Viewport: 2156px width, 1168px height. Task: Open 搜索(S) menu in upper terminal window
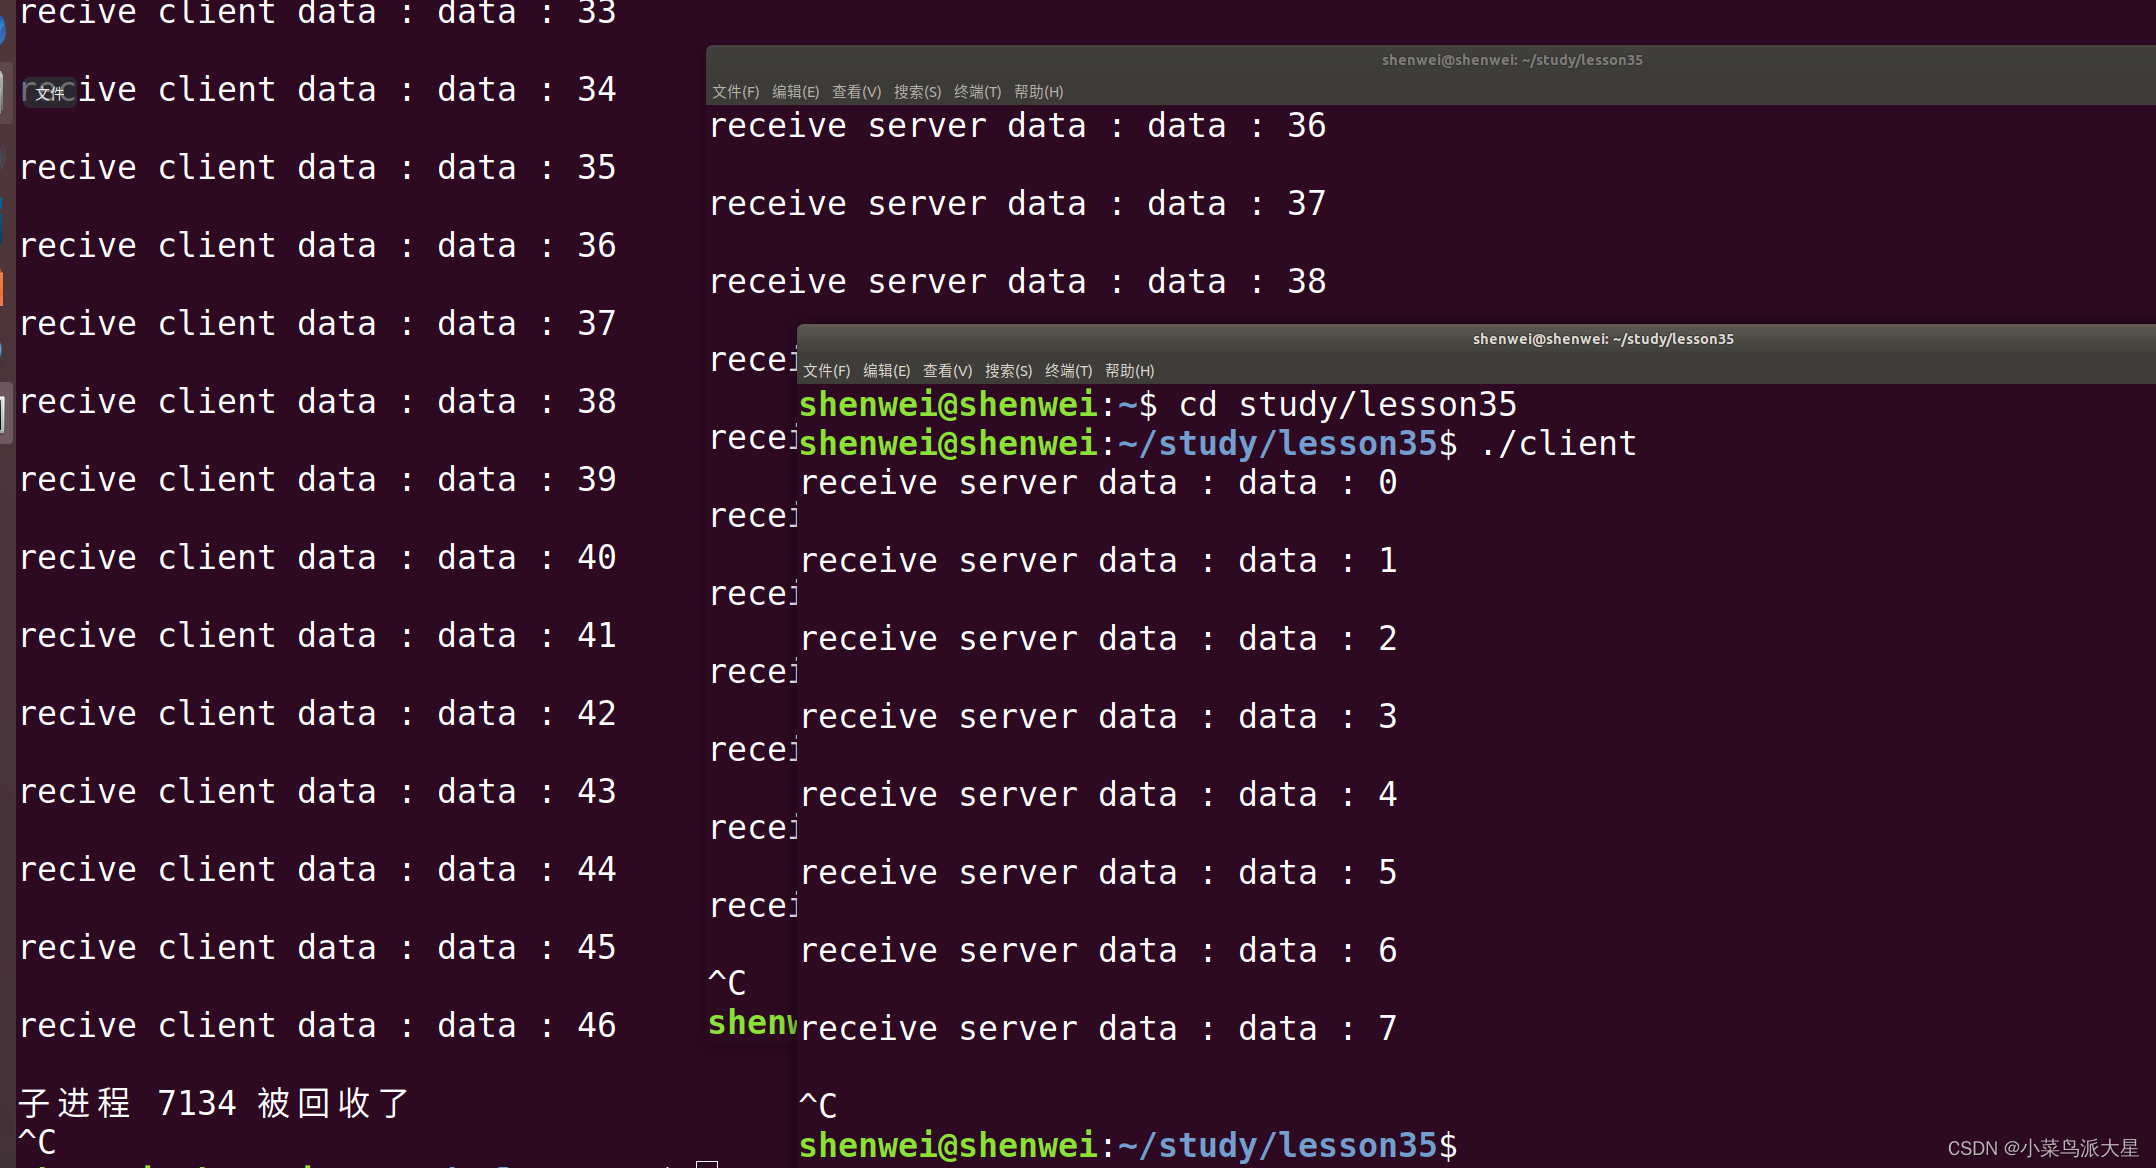[x=917, y=92]
